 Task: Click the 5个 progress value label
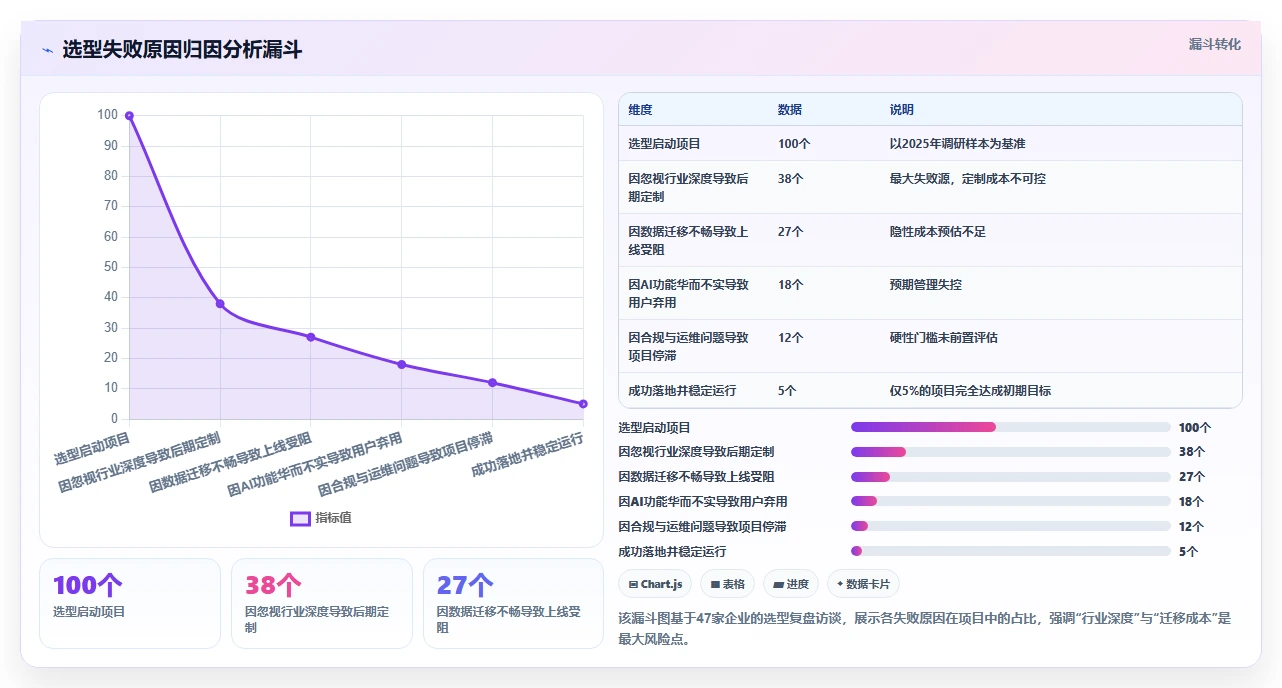[x=1188, y=552]
